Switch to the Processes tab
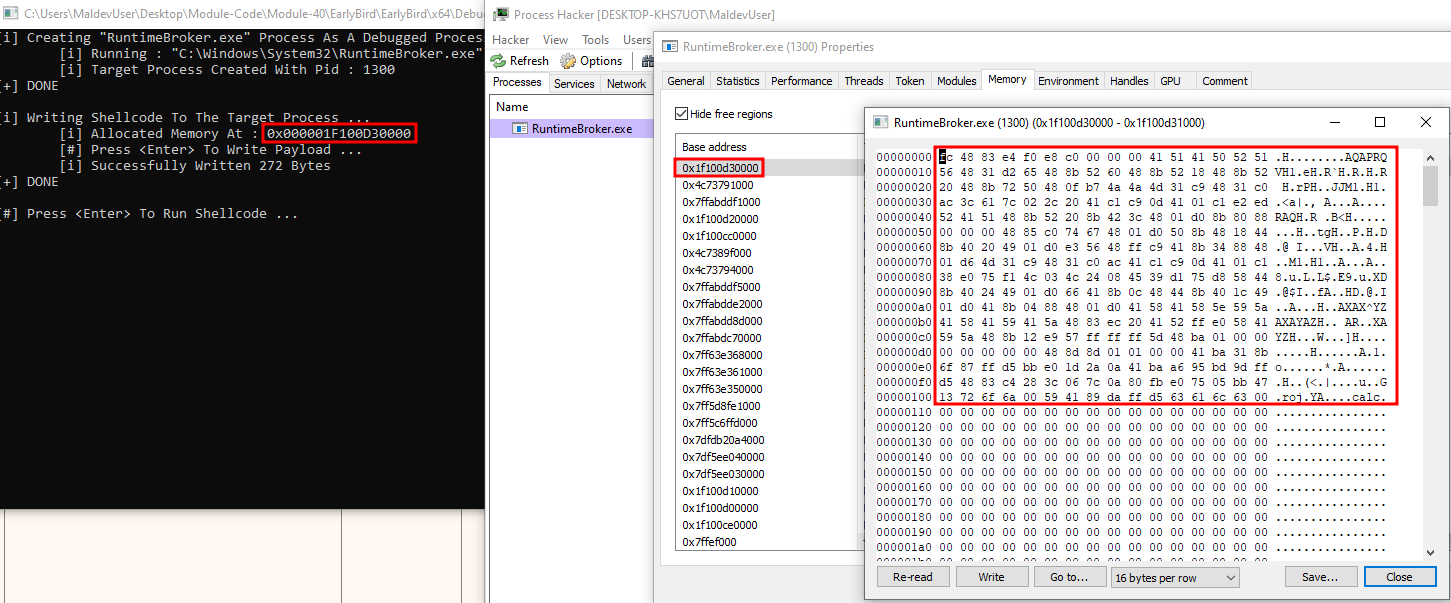This screenshot has height=603, width=1451. [x=518, y=83]
